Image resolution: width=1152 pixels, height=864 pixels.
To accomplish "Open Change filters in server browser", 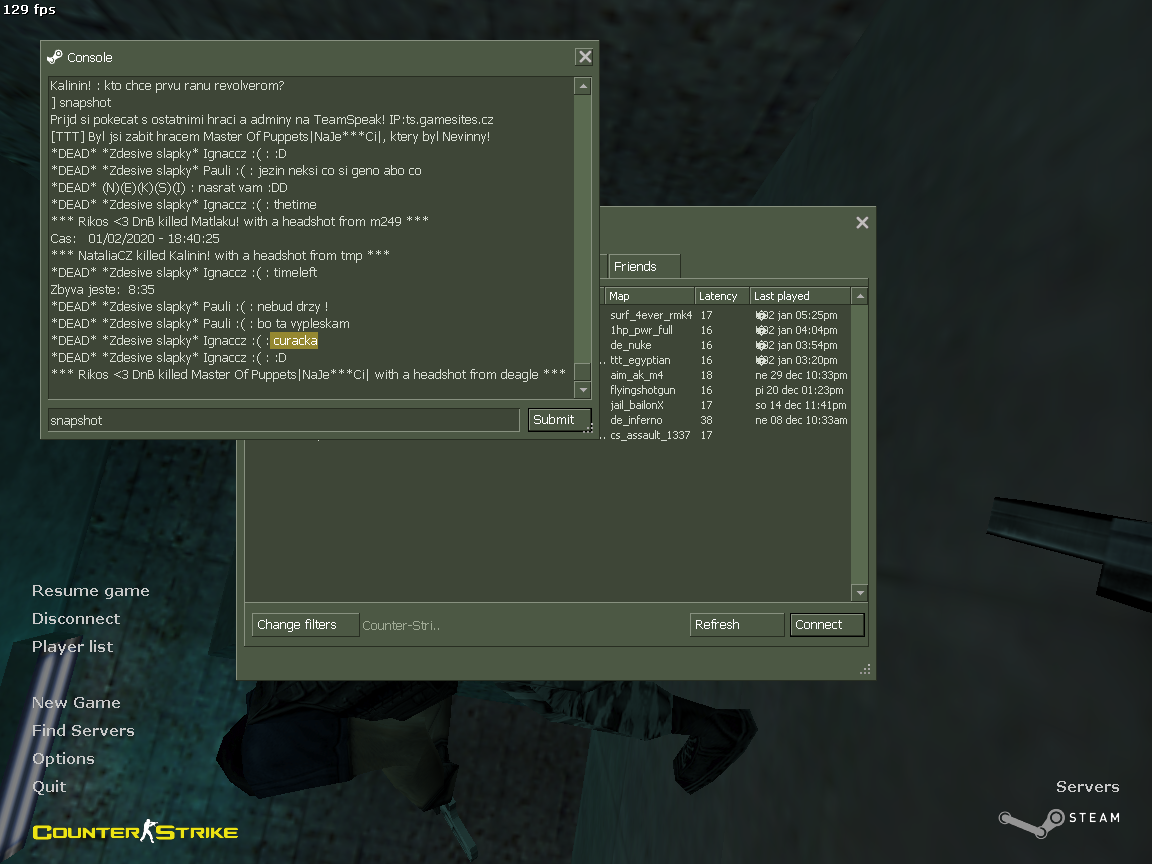I will tap(305, 624).
